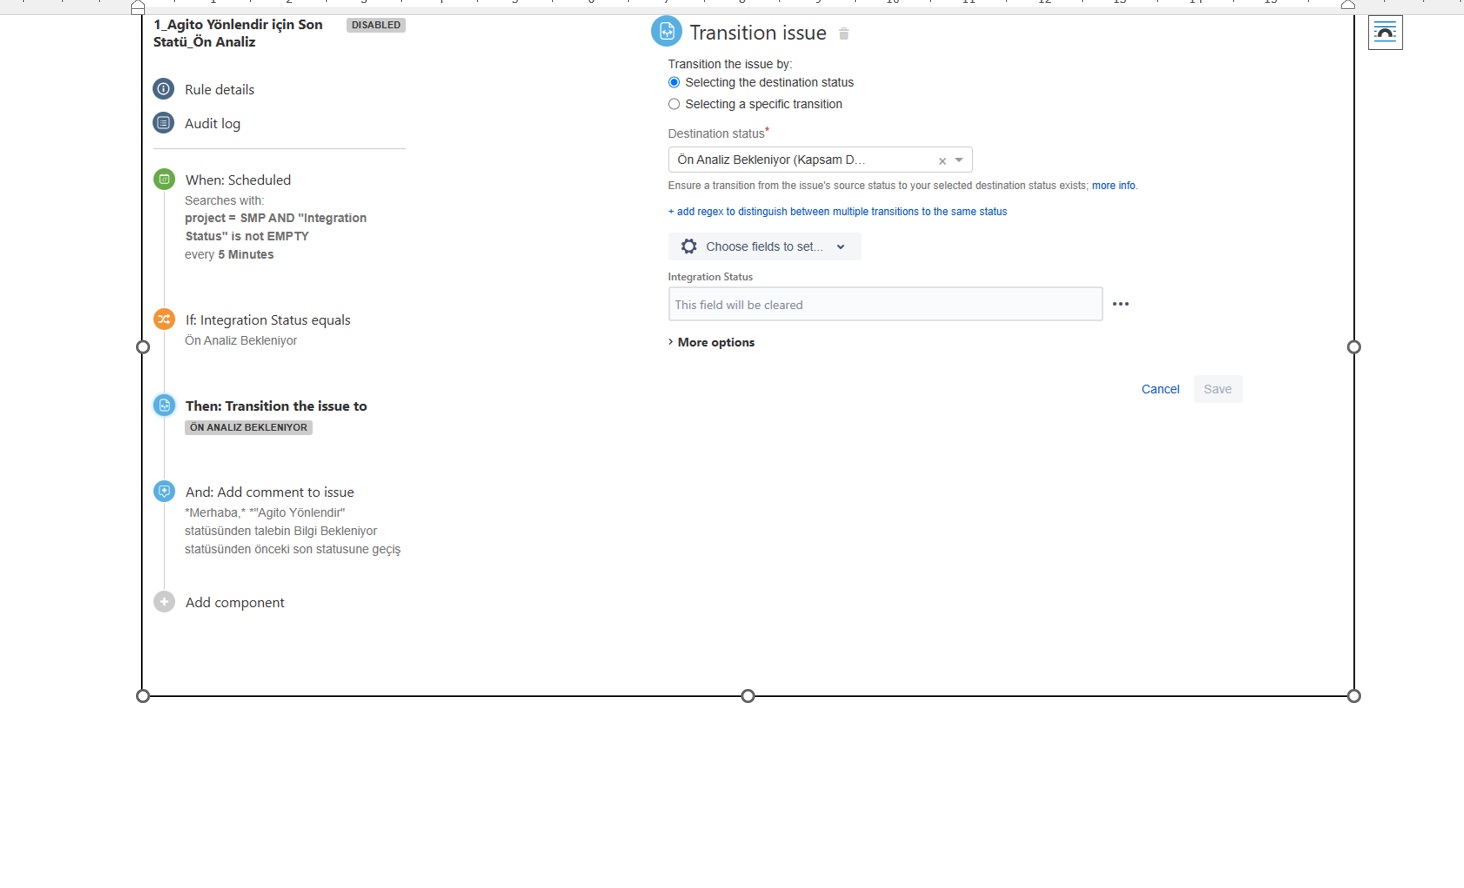Screen dimensions: 1464x888
Task: Click the every 5 Minutes schedule text
Action: (x=229, y=255)
